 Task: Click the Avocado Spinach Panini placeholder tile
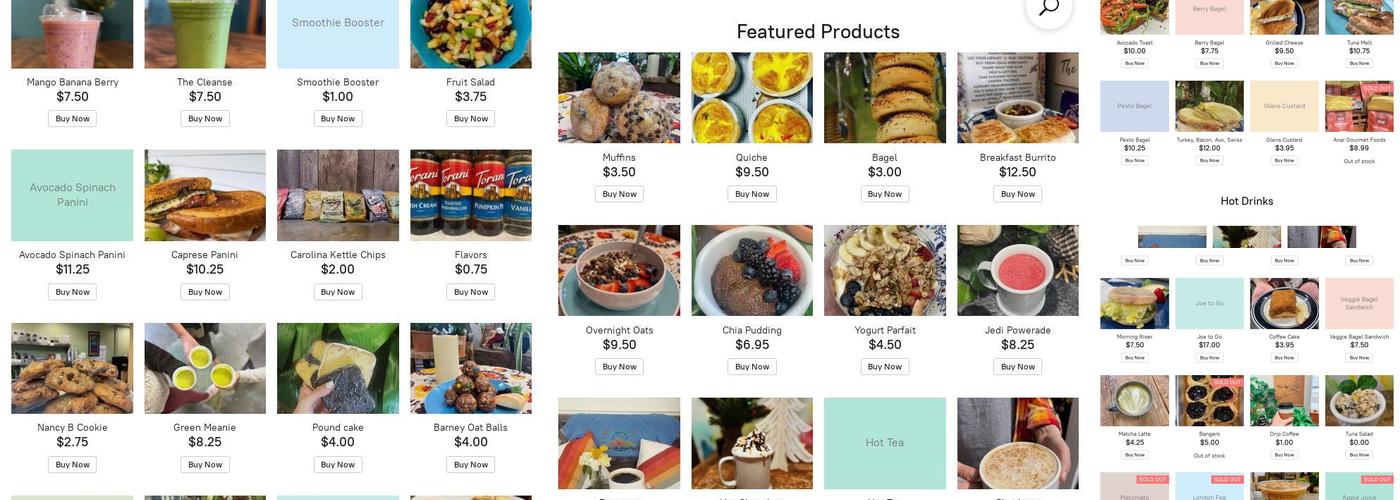pos(72,195)
